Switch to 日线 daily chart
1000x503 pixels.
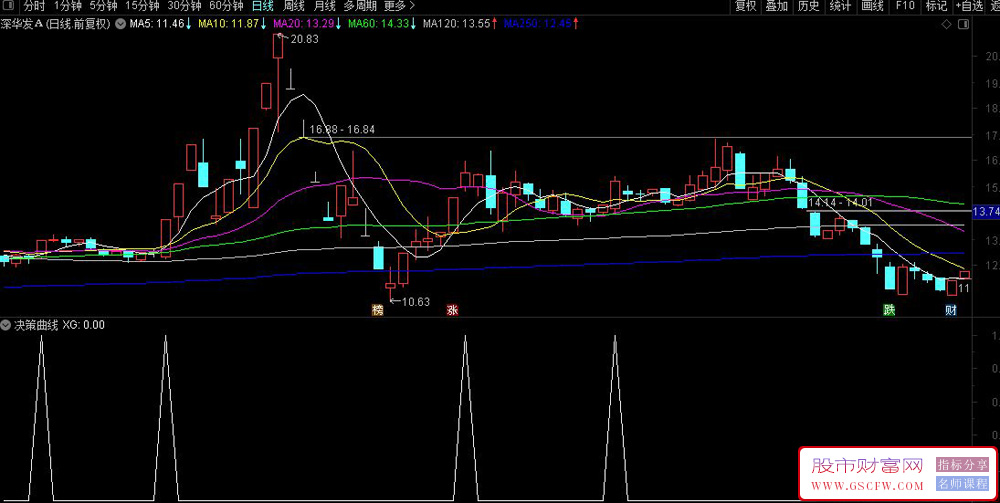[263, 6]
